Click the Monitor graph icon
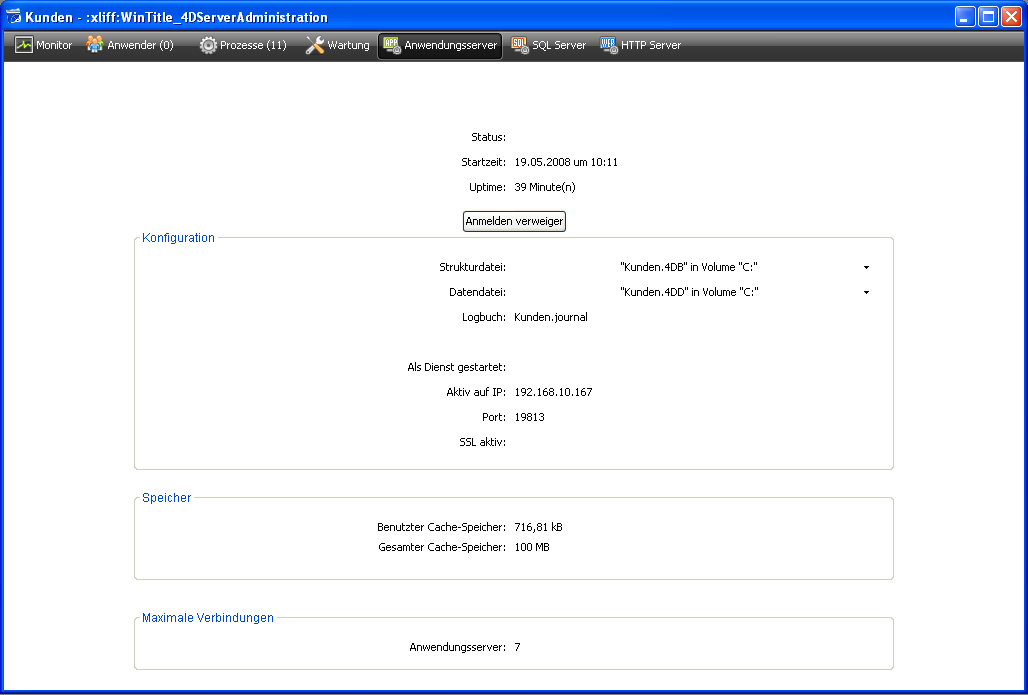This screenshot has width=1028, height=695. (24, 45)
